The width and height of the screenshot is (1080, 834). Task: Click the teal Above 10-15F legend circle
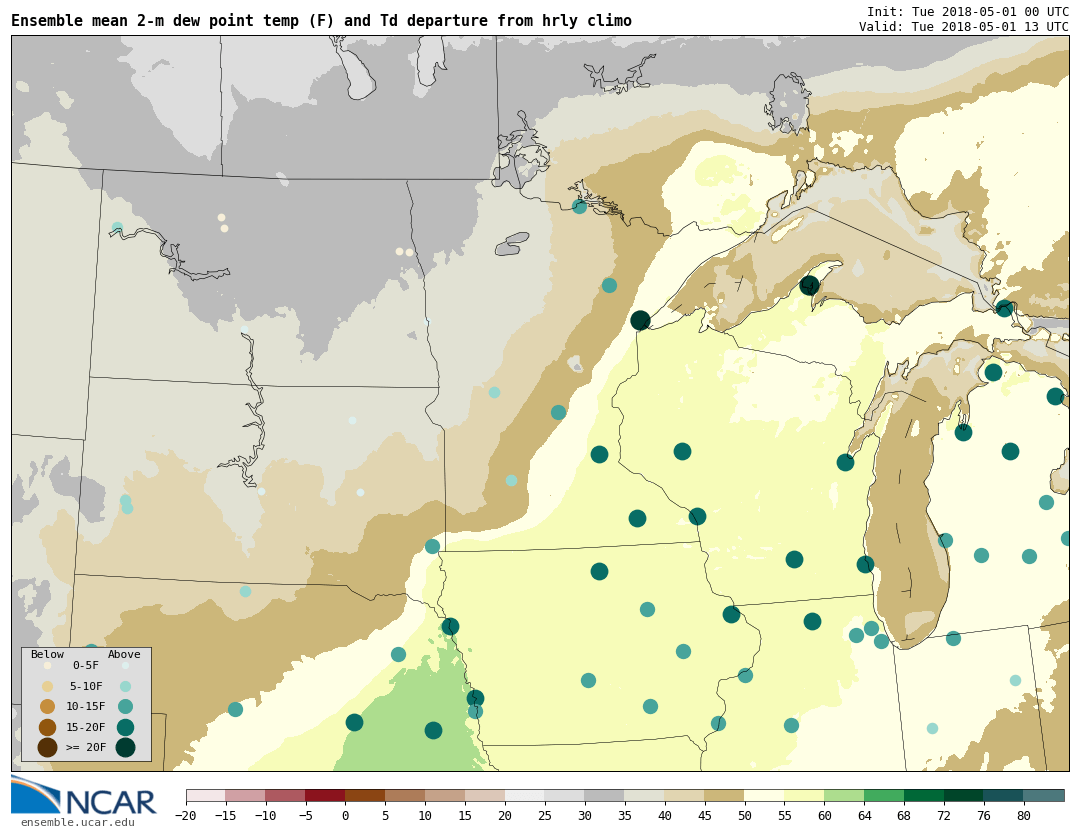[125, 707]
